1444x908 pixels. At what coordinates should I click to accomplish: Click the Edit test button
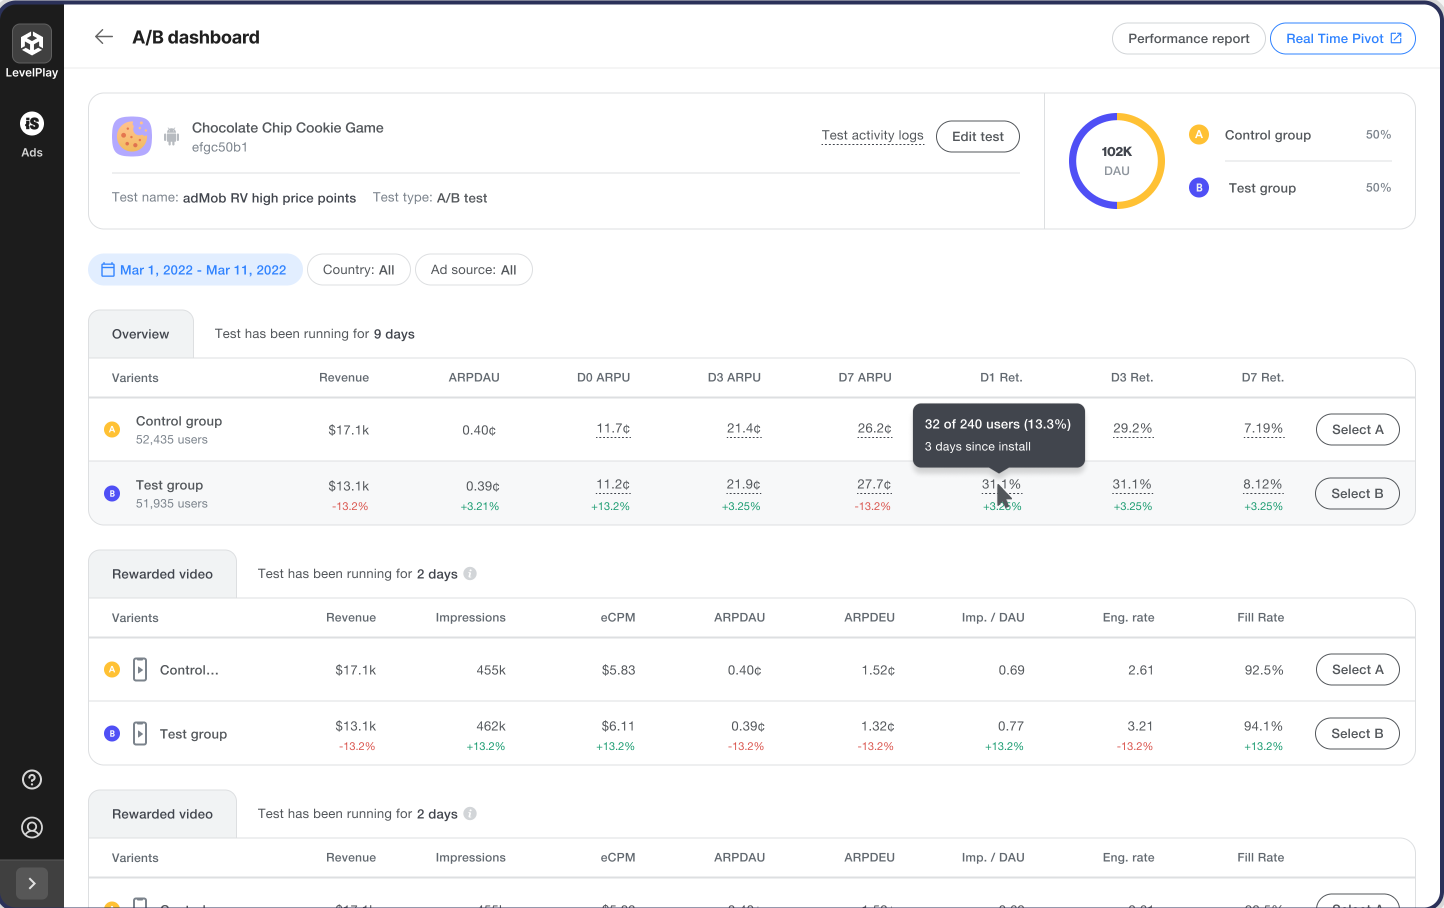click(977, 137)
